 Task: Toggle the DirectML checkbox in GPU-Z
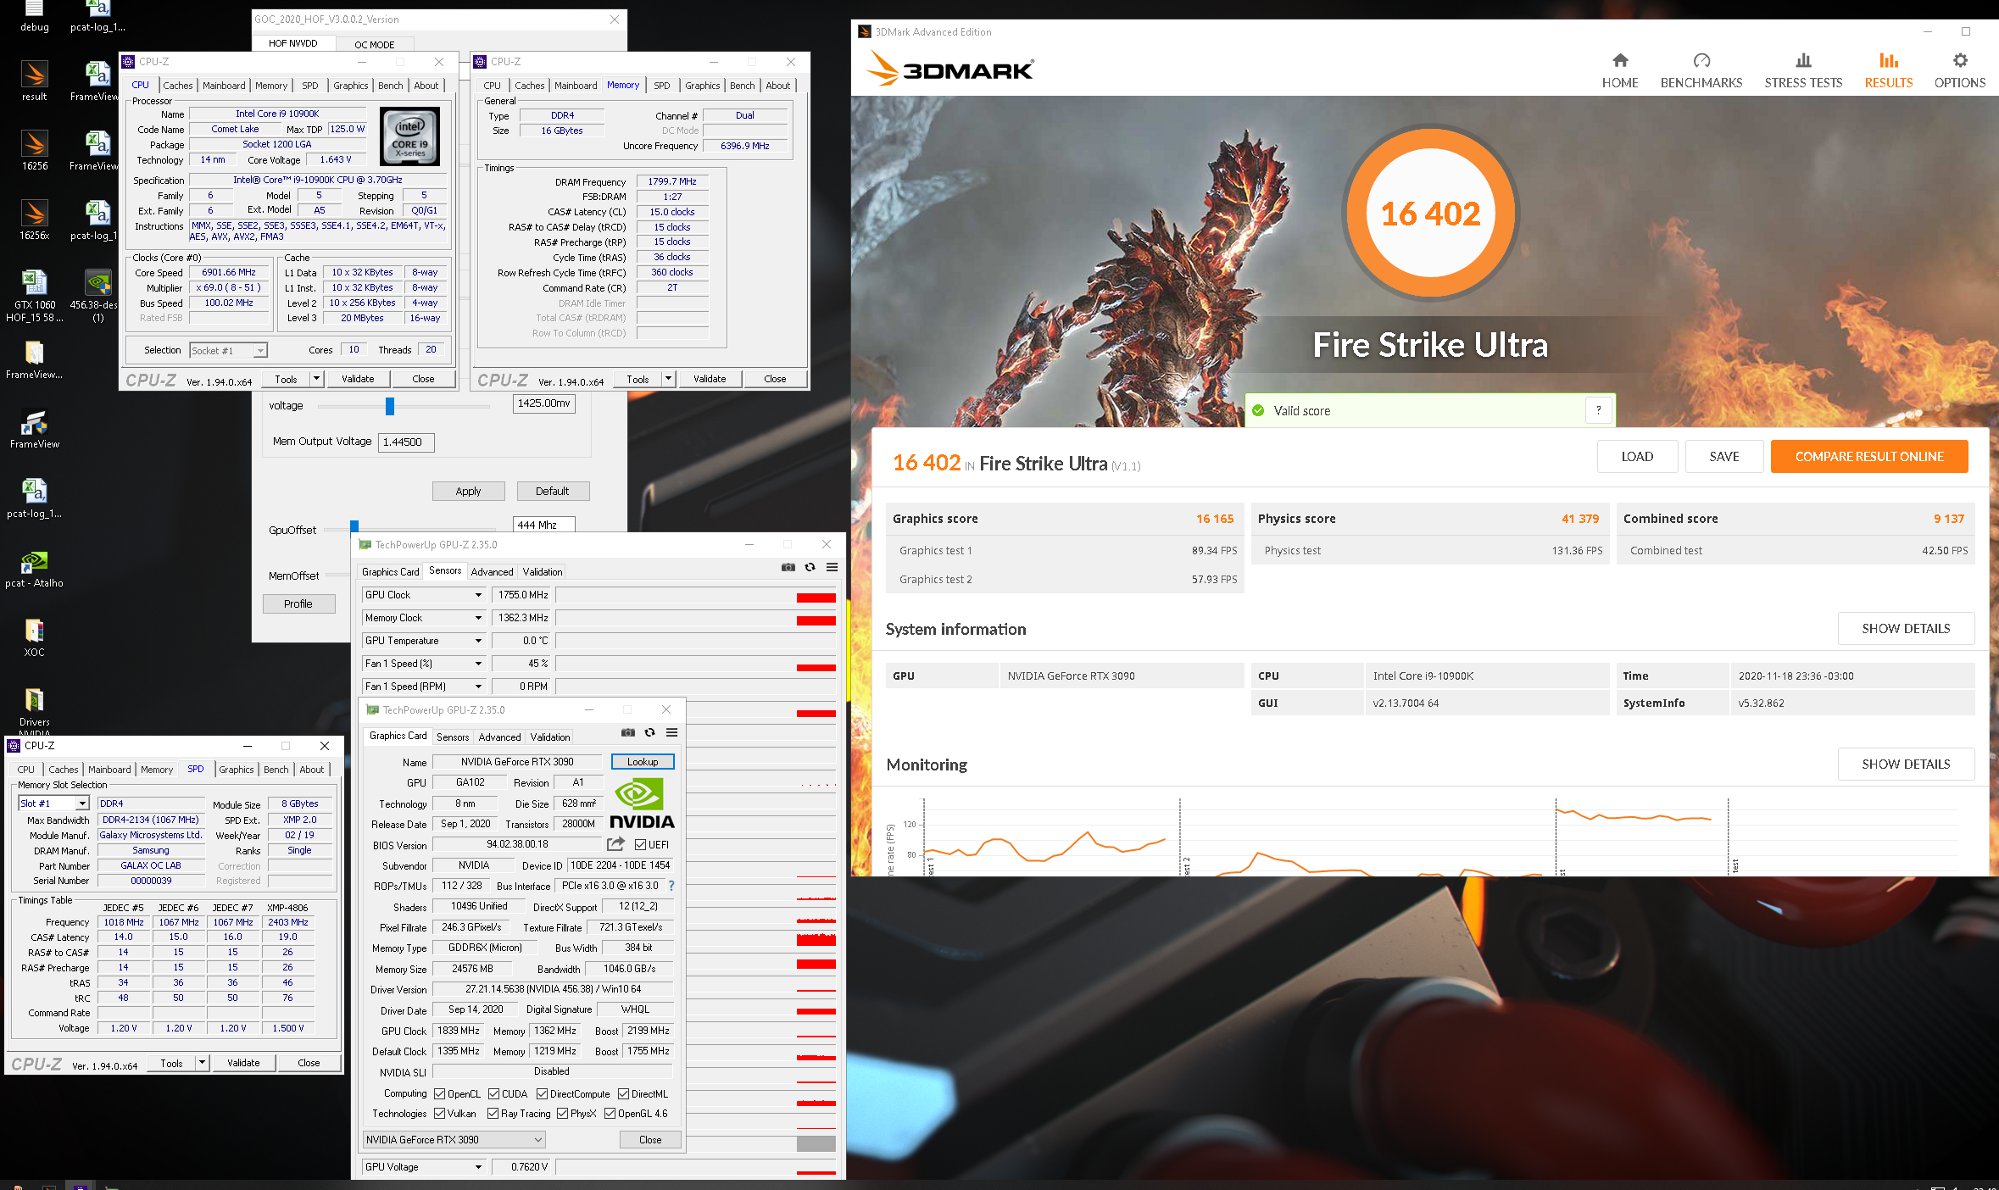coord(623,1094)
